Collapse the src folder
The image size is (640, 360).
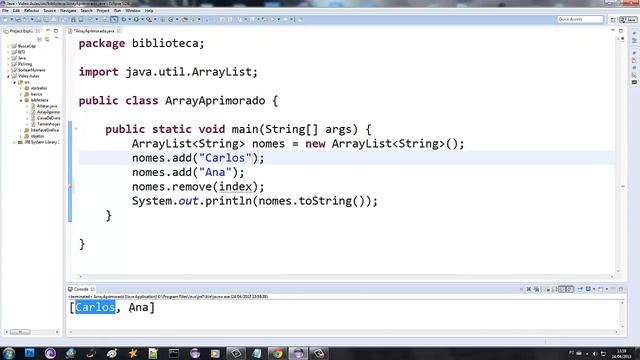click(15, 82)
